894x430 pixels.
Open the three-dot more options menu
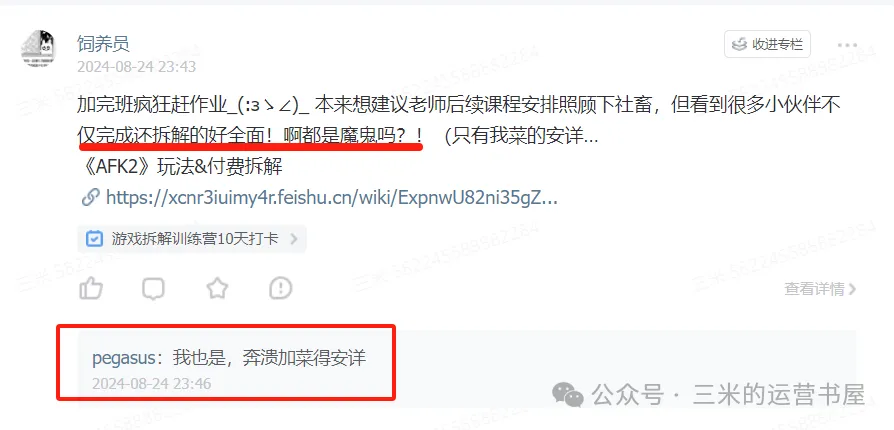847,45
